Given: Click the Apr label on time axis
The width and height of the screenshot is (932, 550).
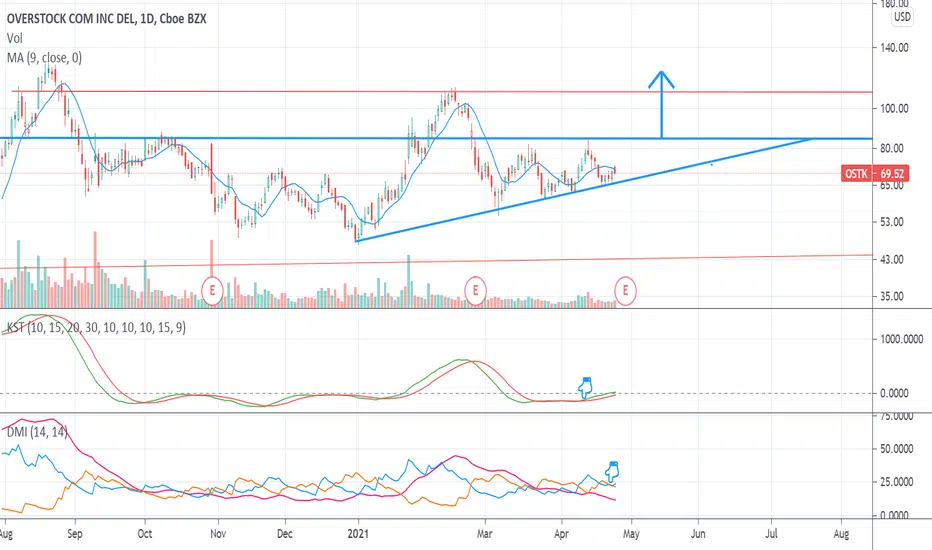Looking at the screenshot, I should (x=562, y=533).
